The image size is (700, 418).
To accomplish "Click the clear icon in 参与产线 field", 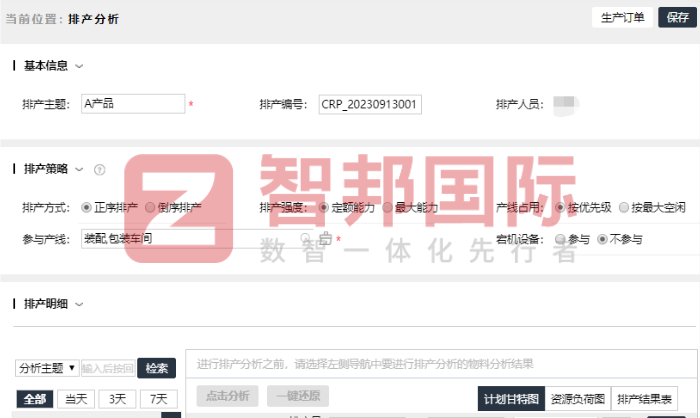I will pyautogui.click(x=325, y=238).
